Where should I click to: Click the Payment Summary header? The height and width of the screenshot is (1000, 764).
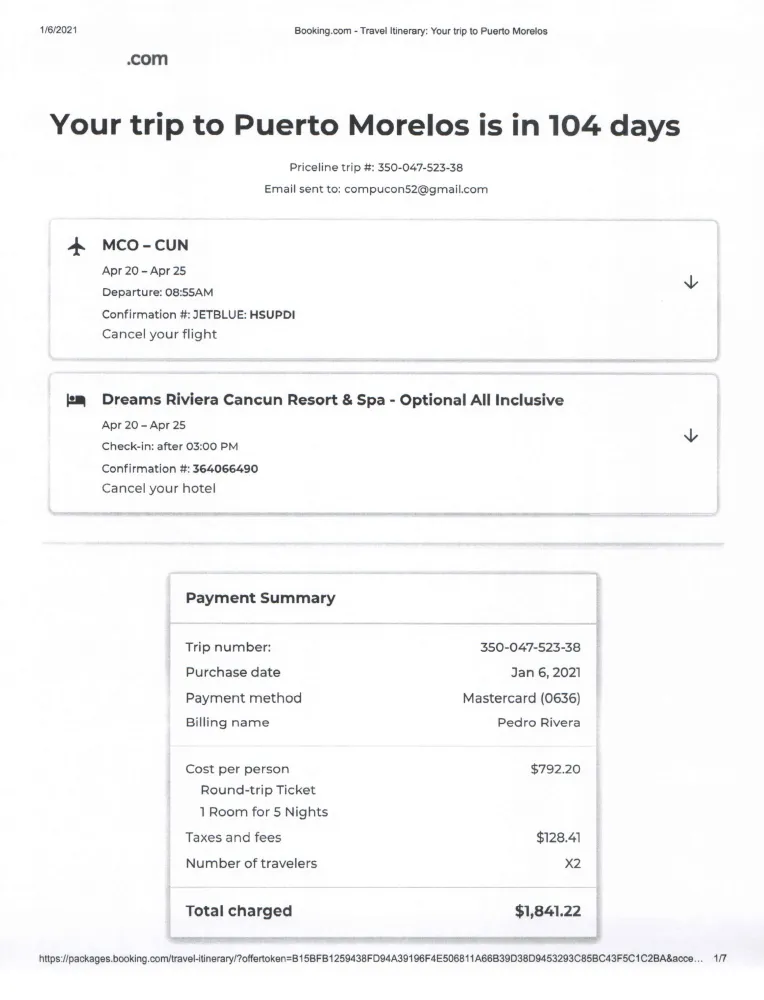click(x=260, y=598)
